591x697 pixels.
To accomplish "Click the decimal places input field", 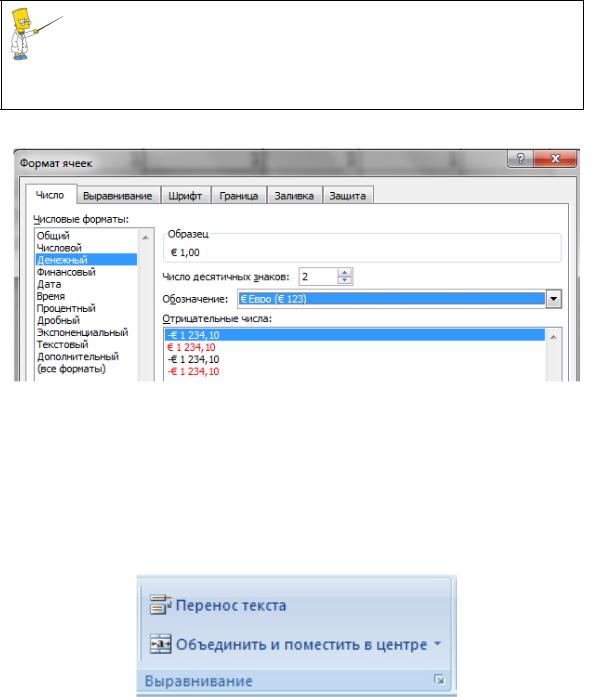I will tap(318, 276).
